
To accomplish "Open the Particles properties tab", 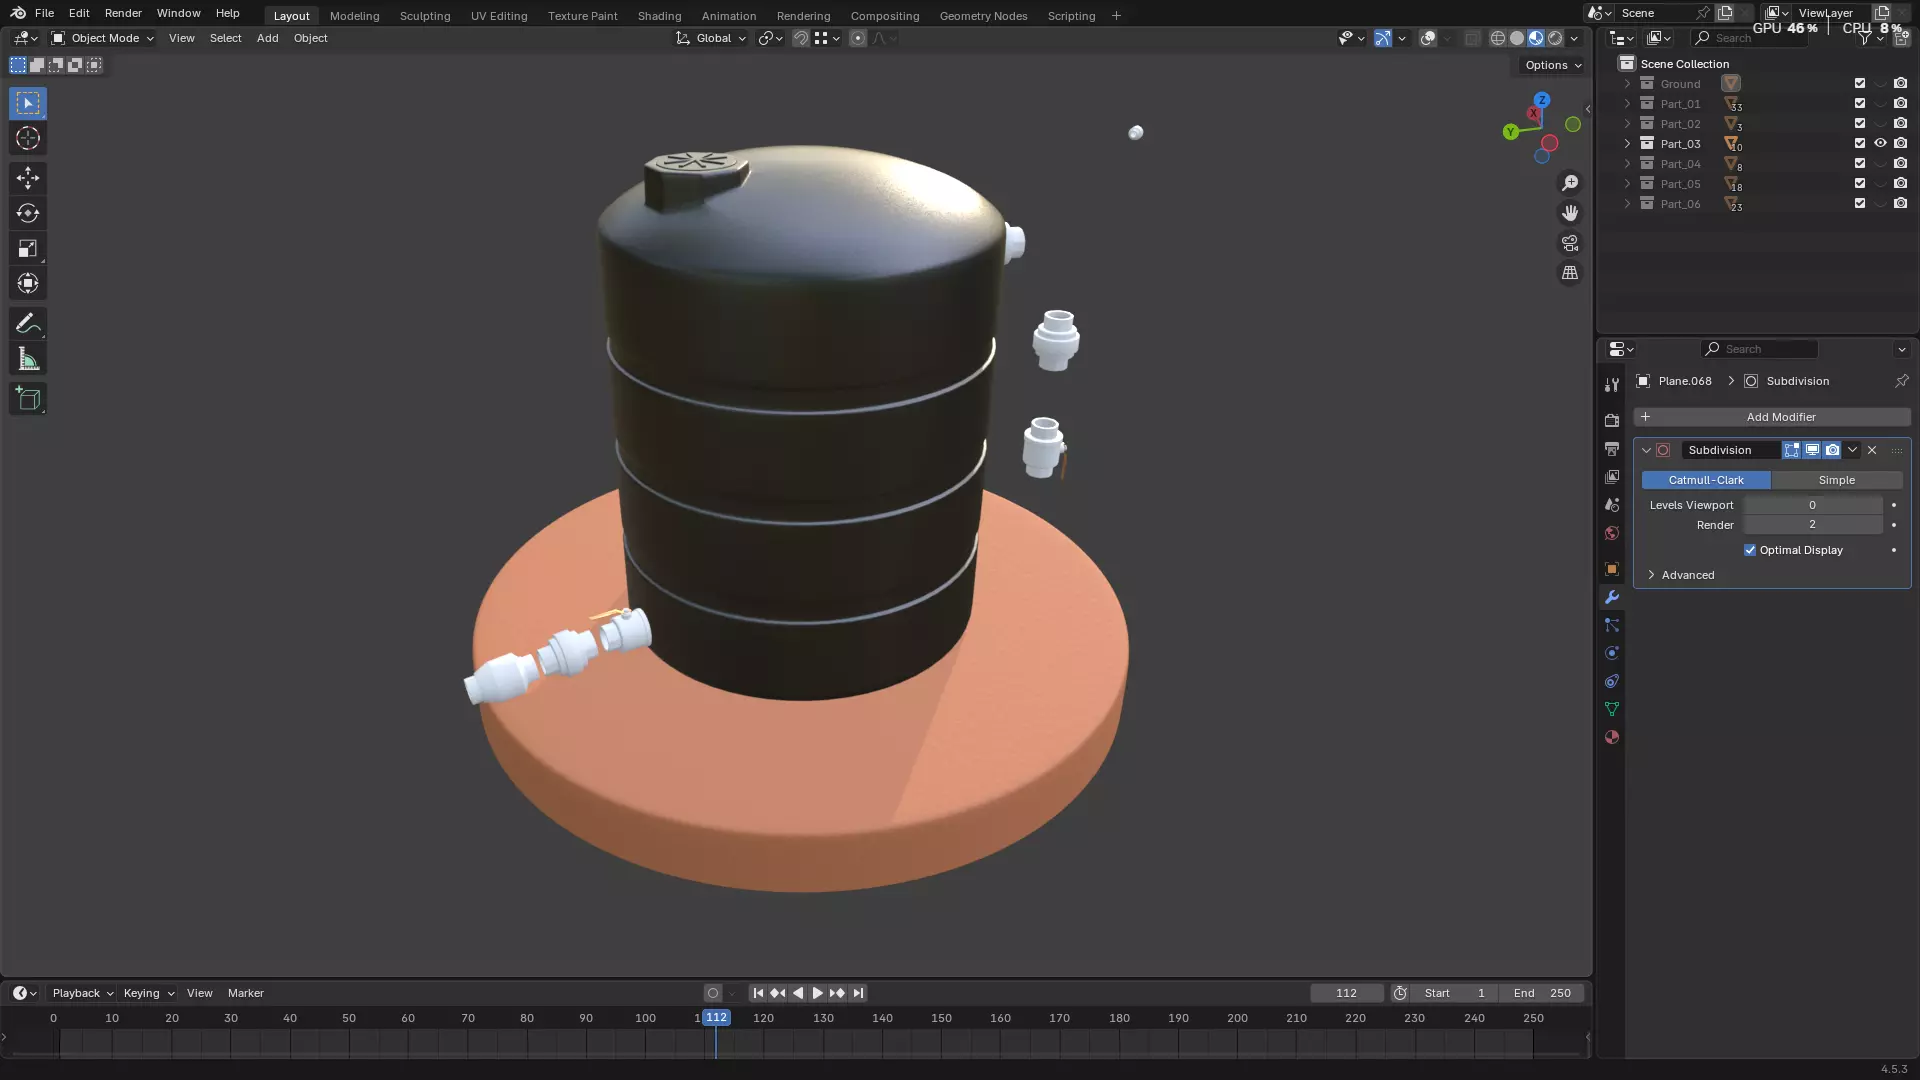I will pos(1611,625).
